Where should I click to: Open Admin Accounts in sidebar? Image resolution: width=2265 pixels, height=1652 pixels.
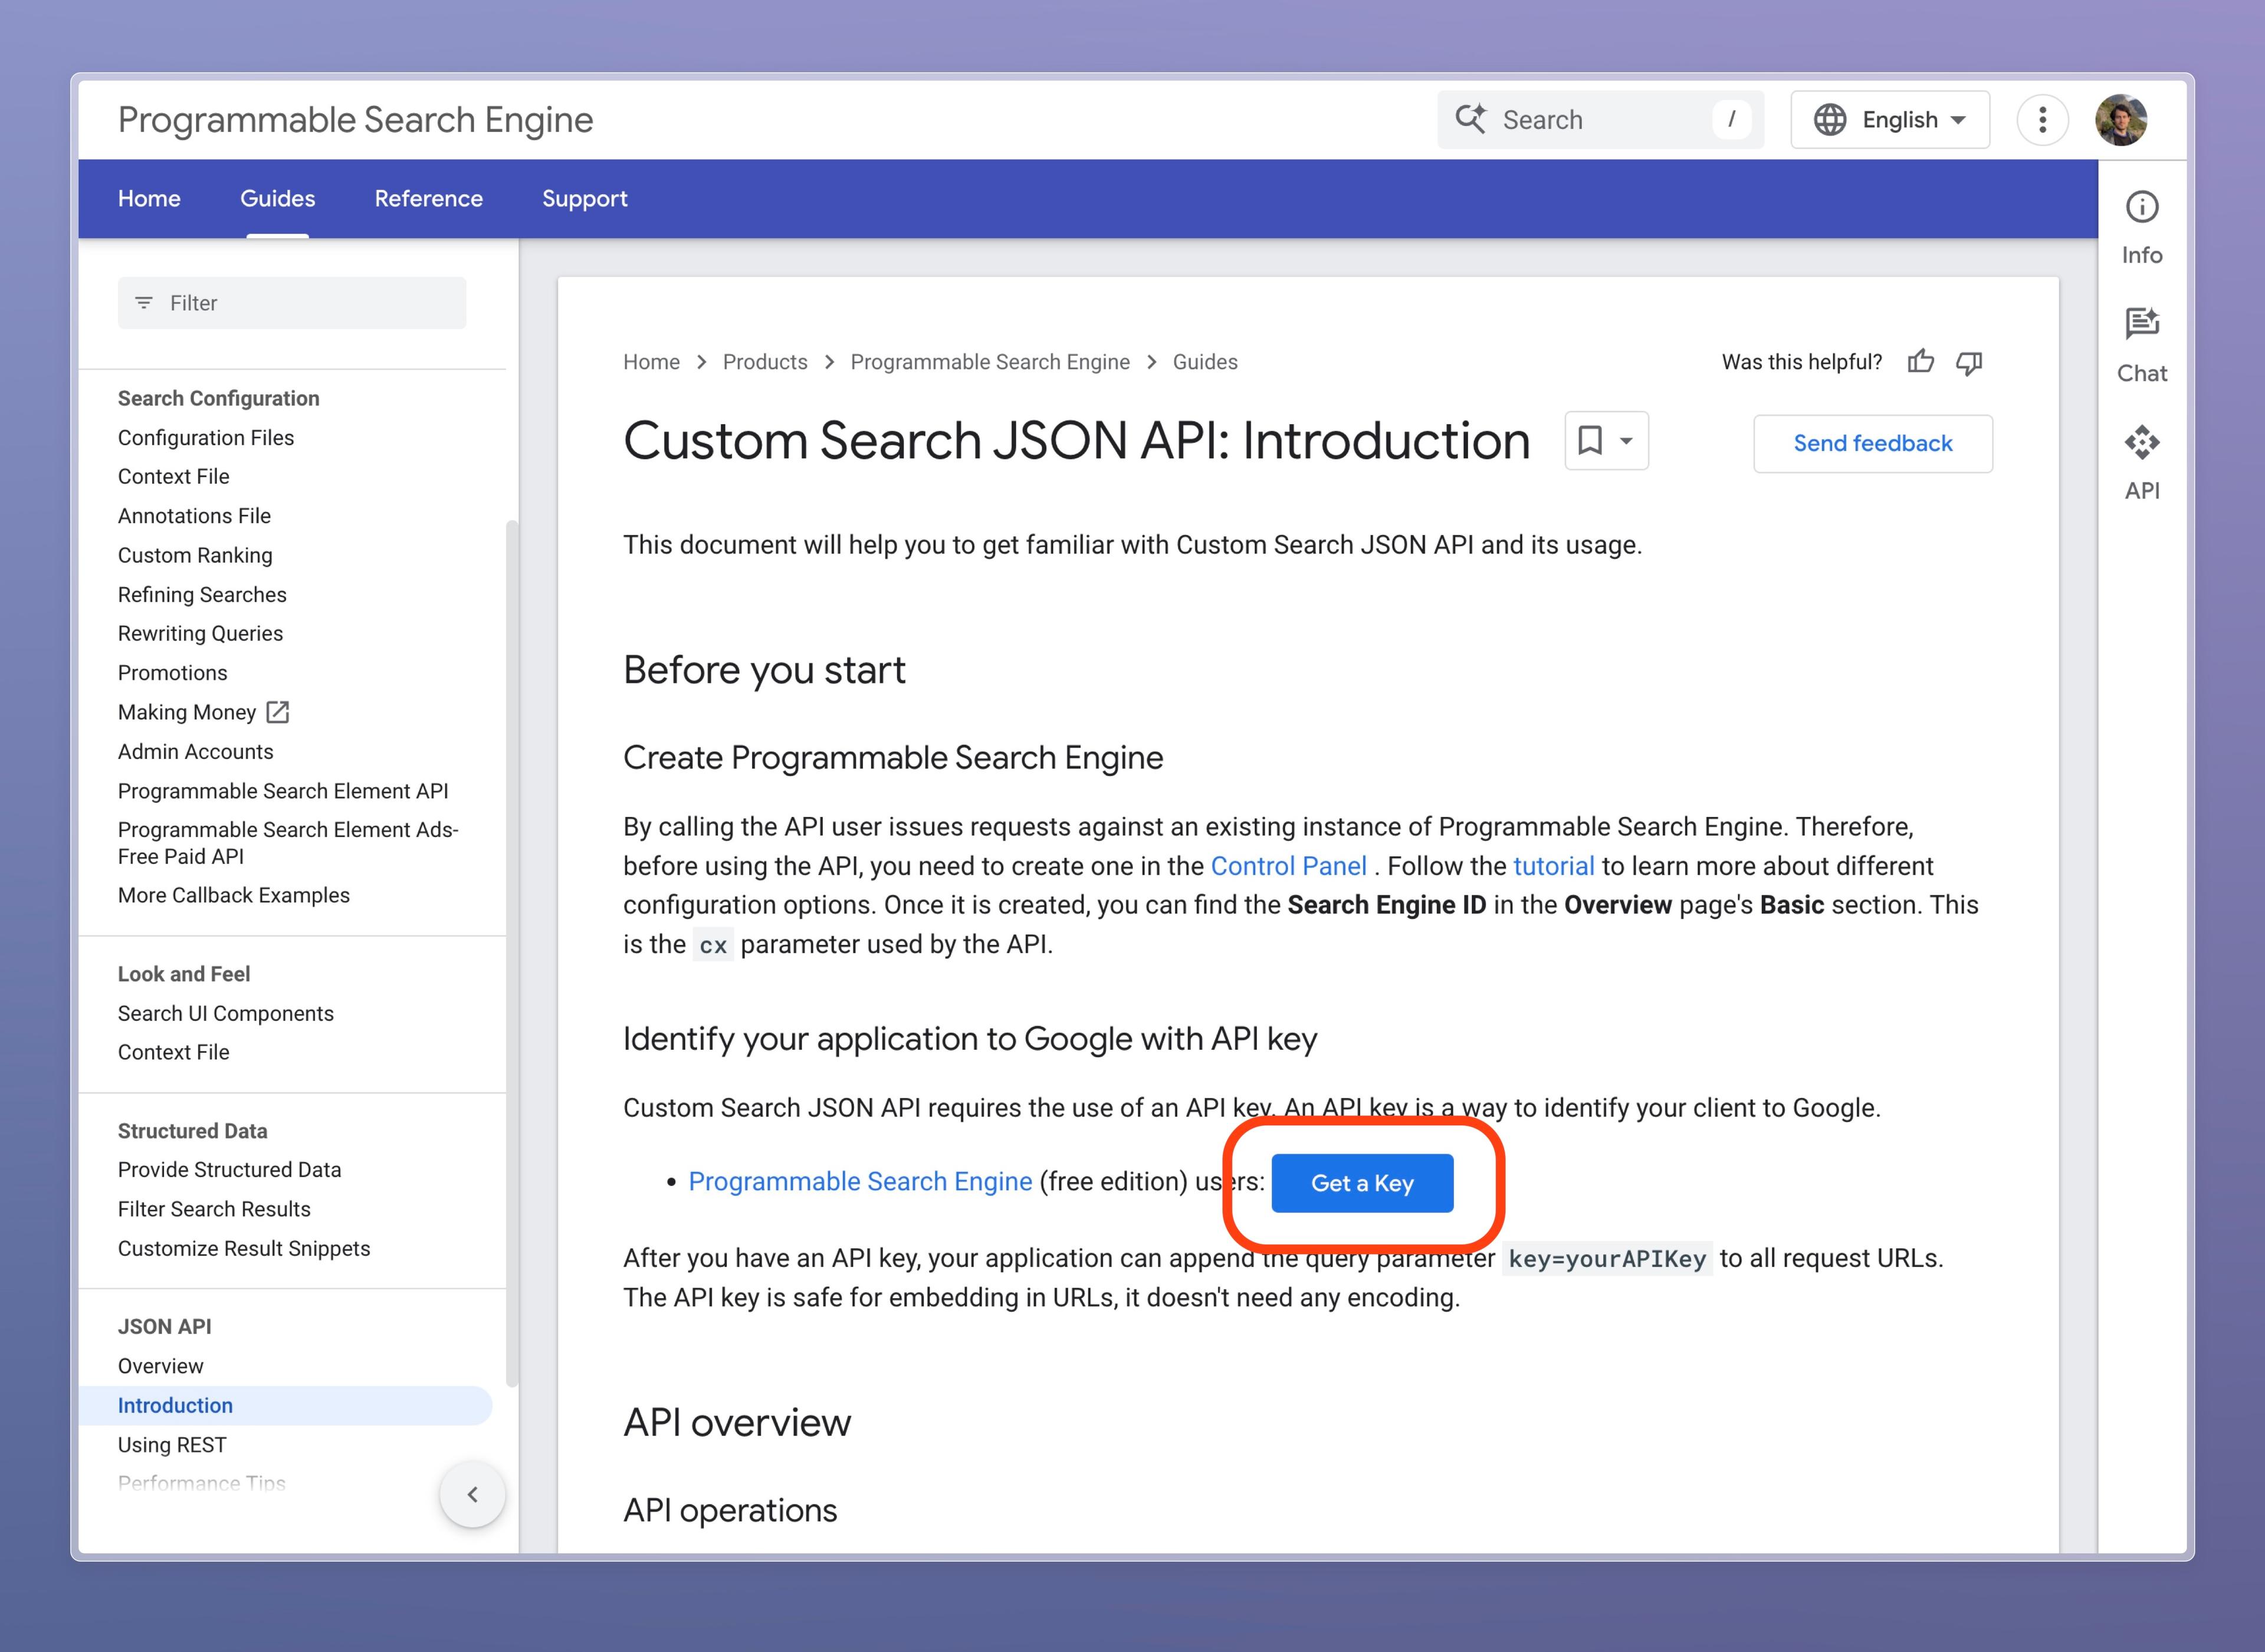point(195,751)
